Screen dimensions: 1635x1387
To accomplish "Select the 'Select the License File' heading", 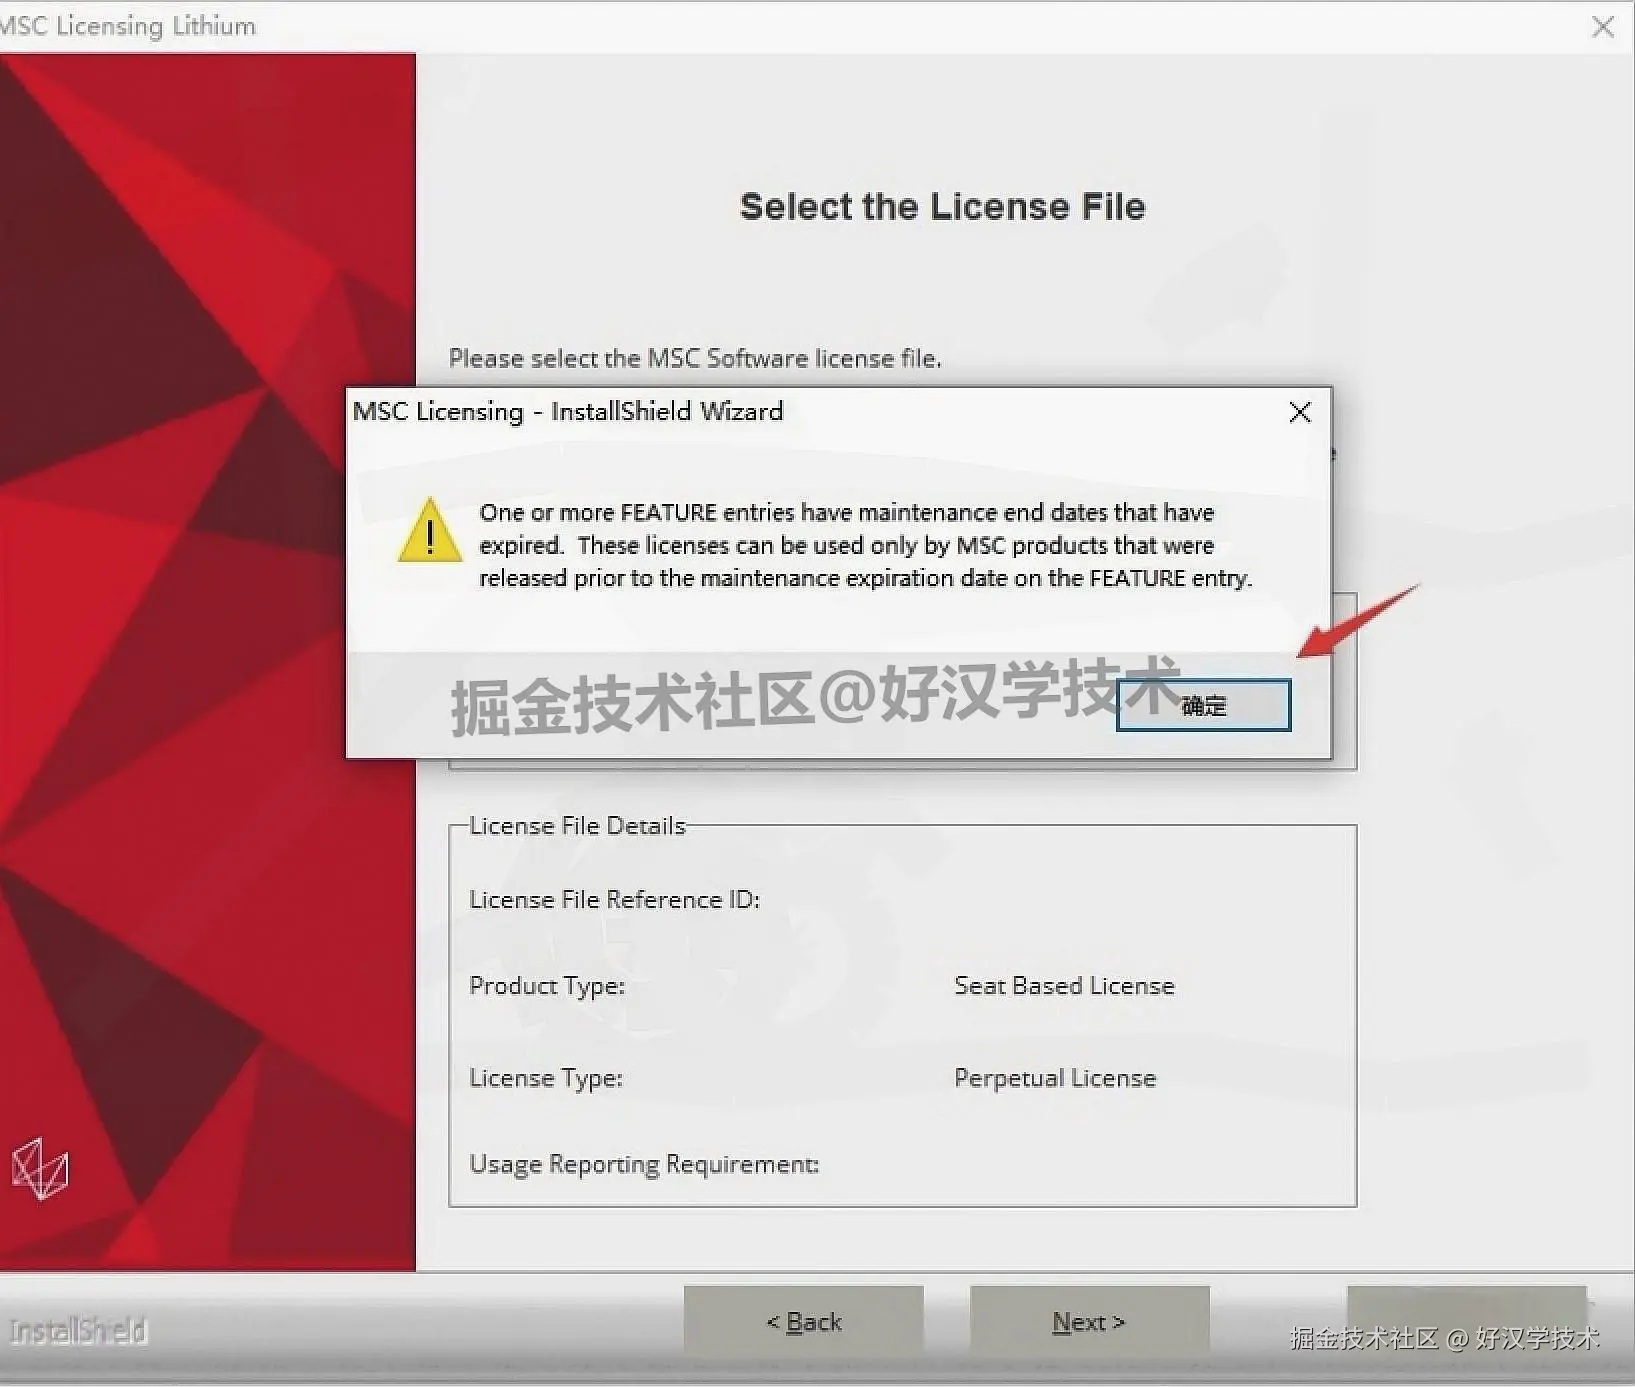I will [942, 206].
